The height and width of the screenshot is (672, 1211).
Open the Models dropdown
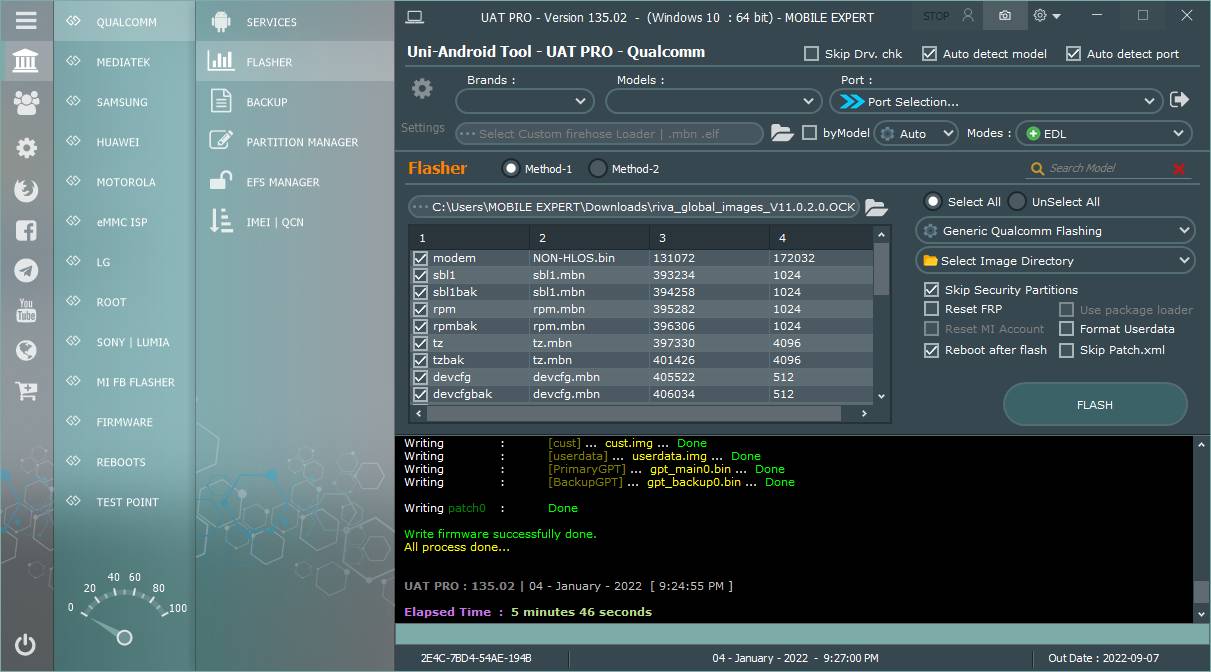(x=714, y=101)
